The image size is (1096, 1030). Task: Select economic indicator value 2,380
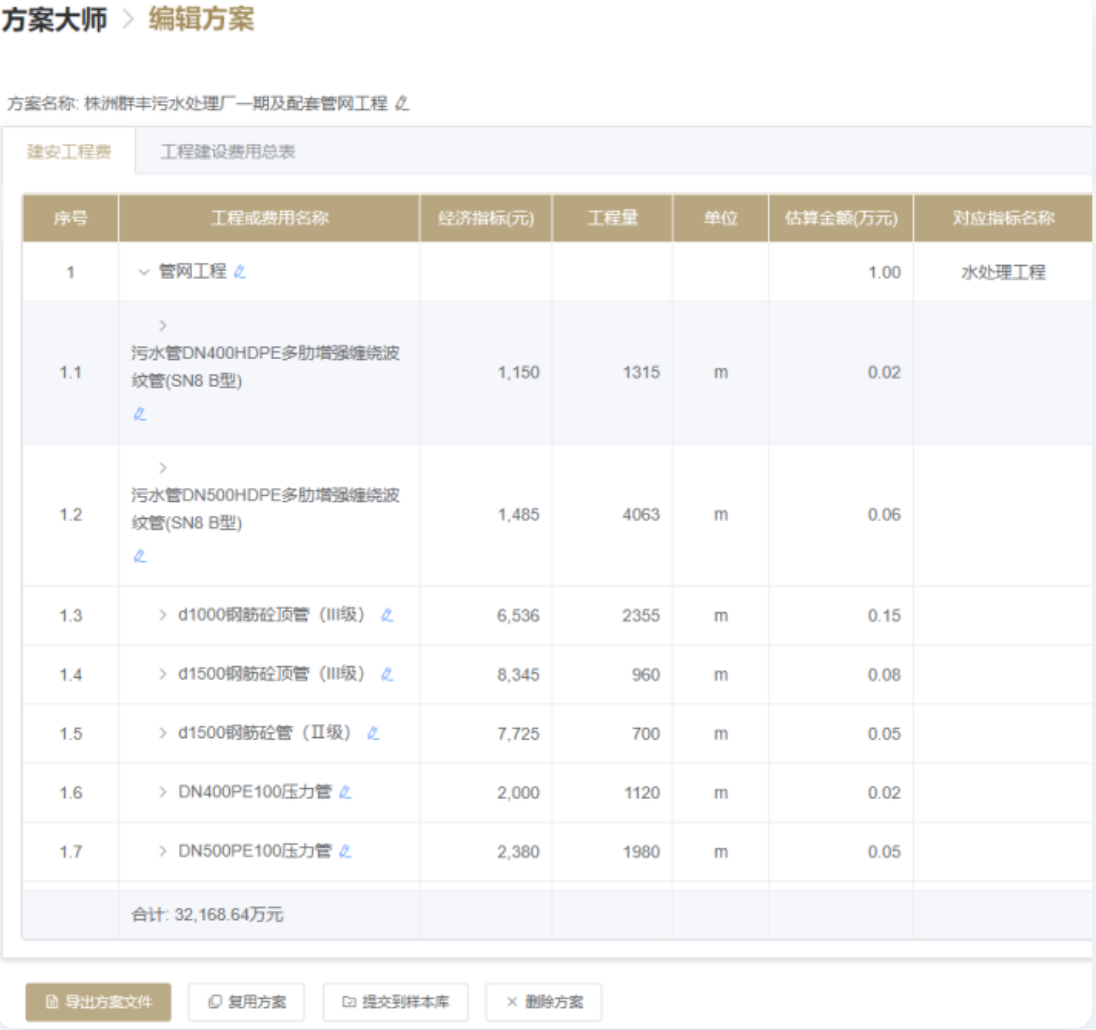(519, 852)
